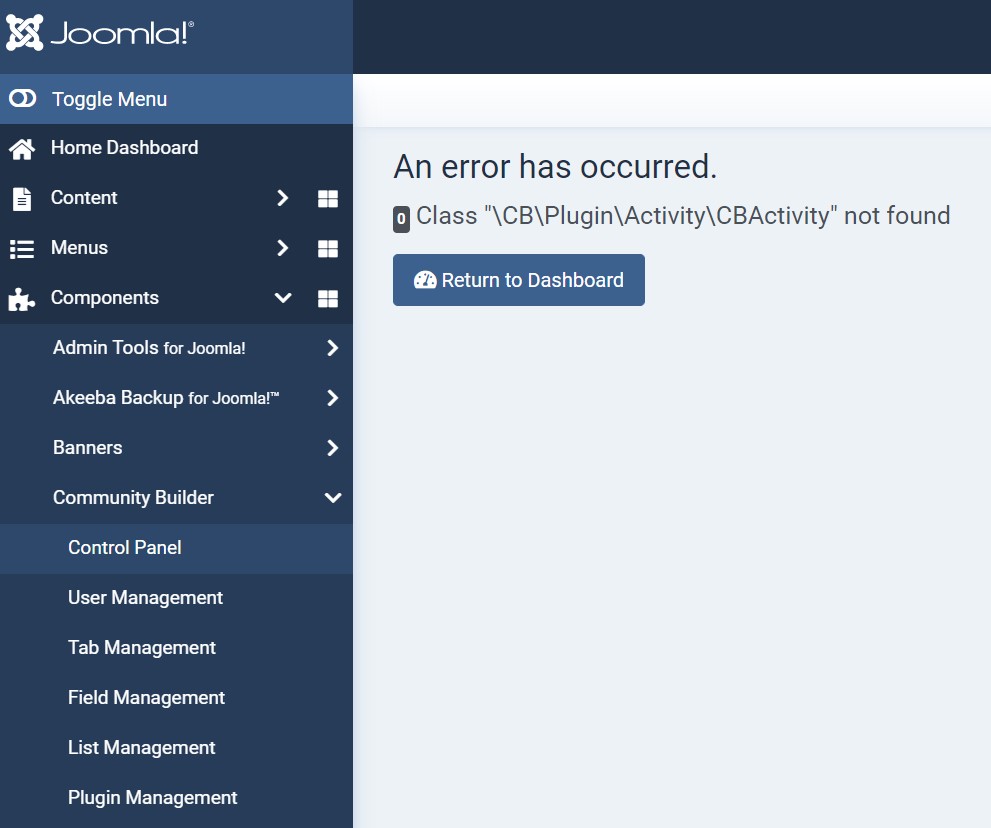Open the Content dashboard grid icon

click(327, 198)
